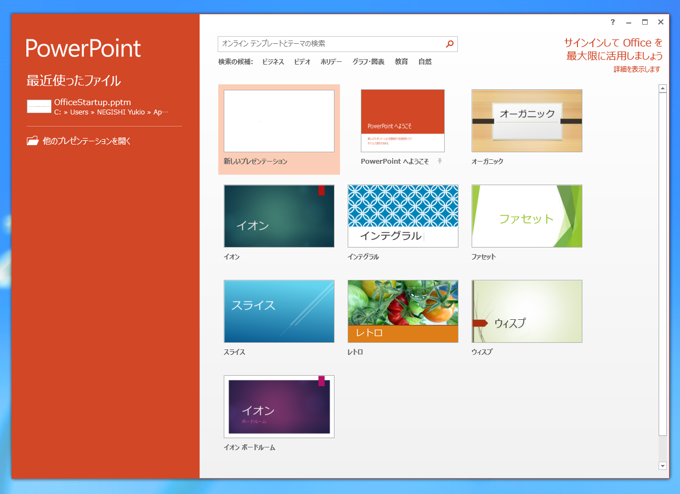The height and width of the screenshot is (494, 680).
Task: Click the オーガニック caption below the thumbnail
Action: (x=487, y=161)
